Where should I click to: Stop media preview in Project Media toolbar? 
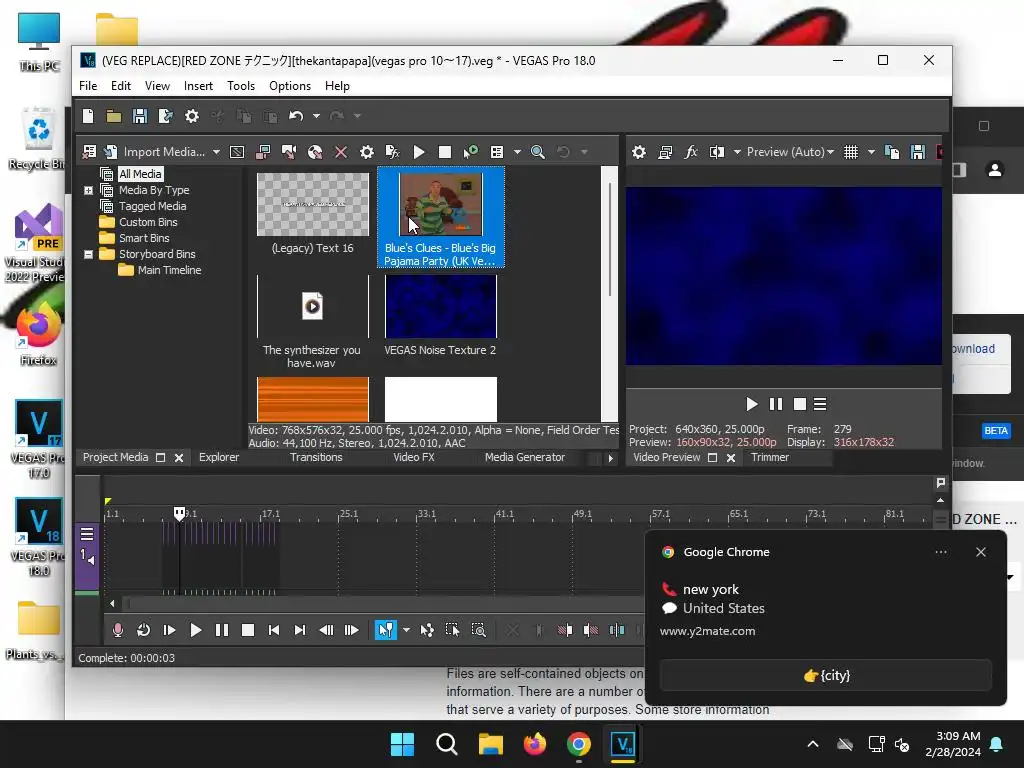point(445,152)
